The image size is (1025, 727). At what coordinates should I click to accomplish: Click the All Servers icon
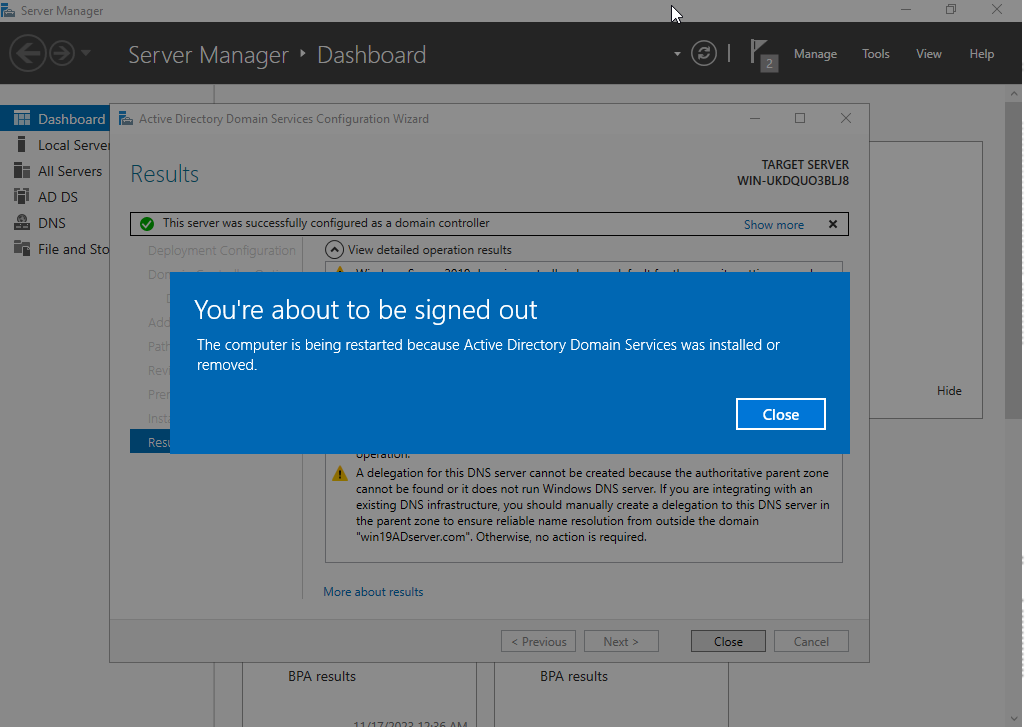pos(22,170)
